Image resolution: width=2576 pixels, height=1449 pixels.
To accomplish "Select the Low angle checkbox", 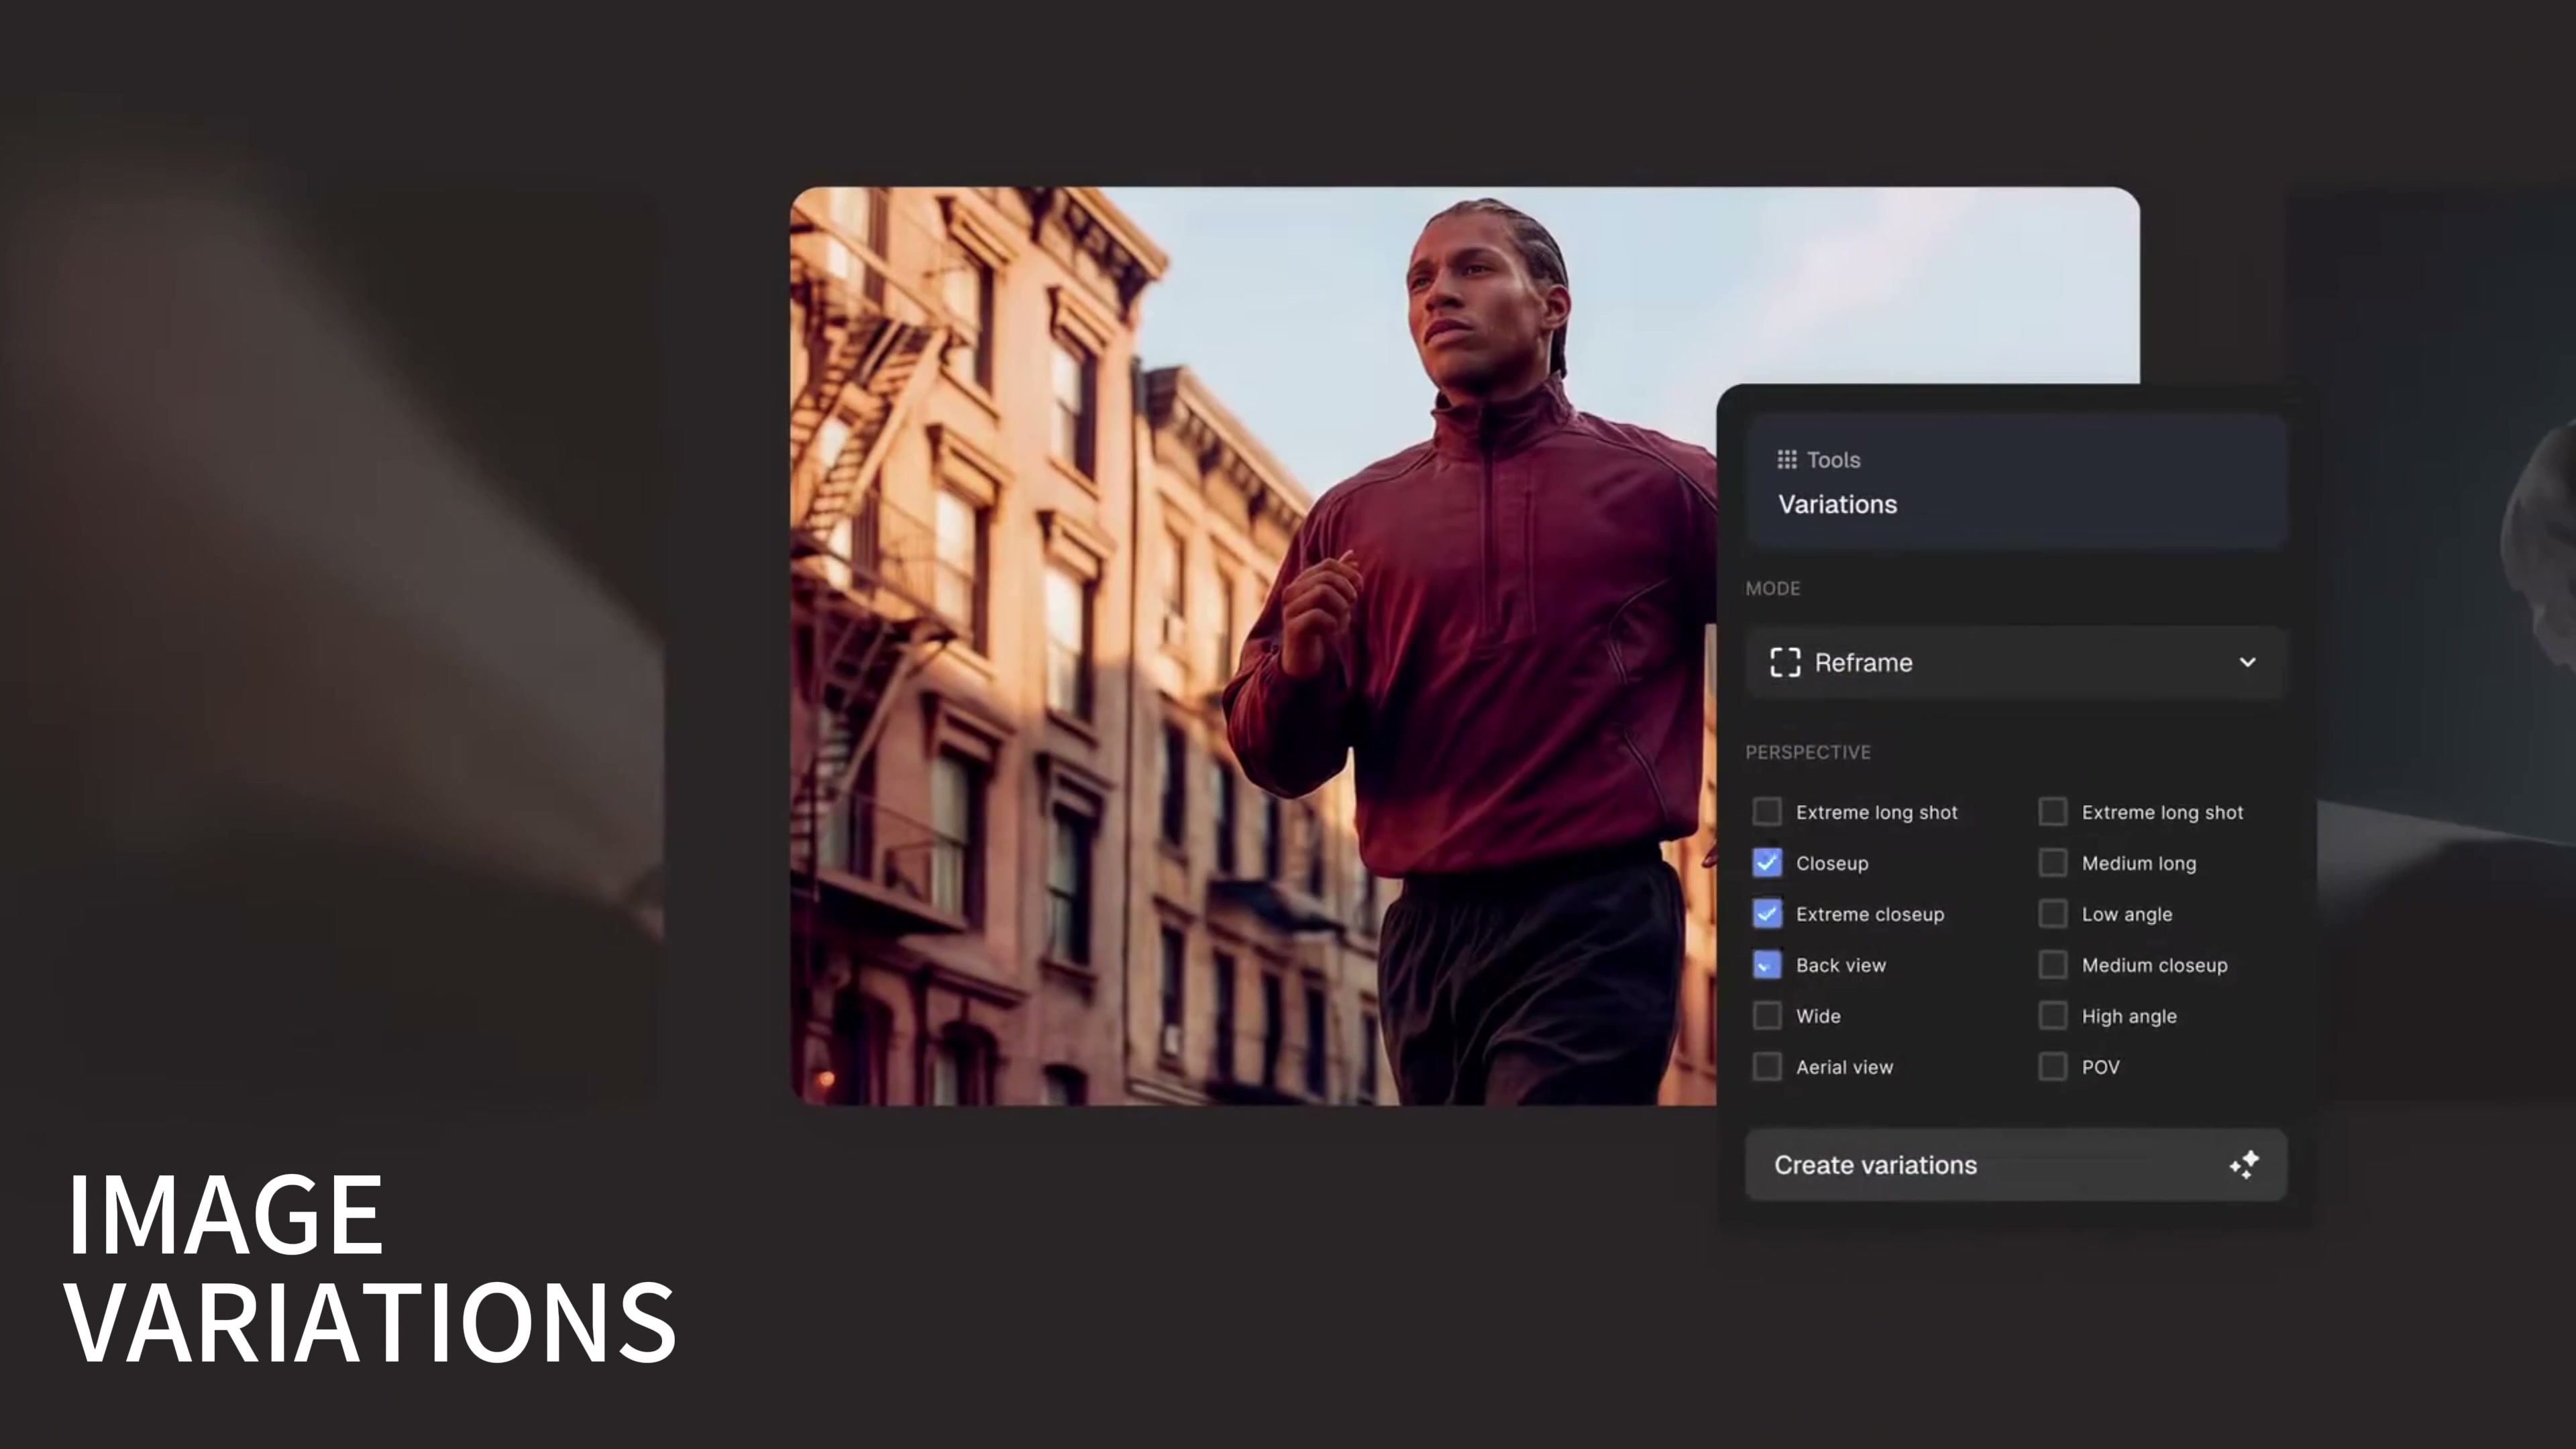I will (x=2053, y=913).
